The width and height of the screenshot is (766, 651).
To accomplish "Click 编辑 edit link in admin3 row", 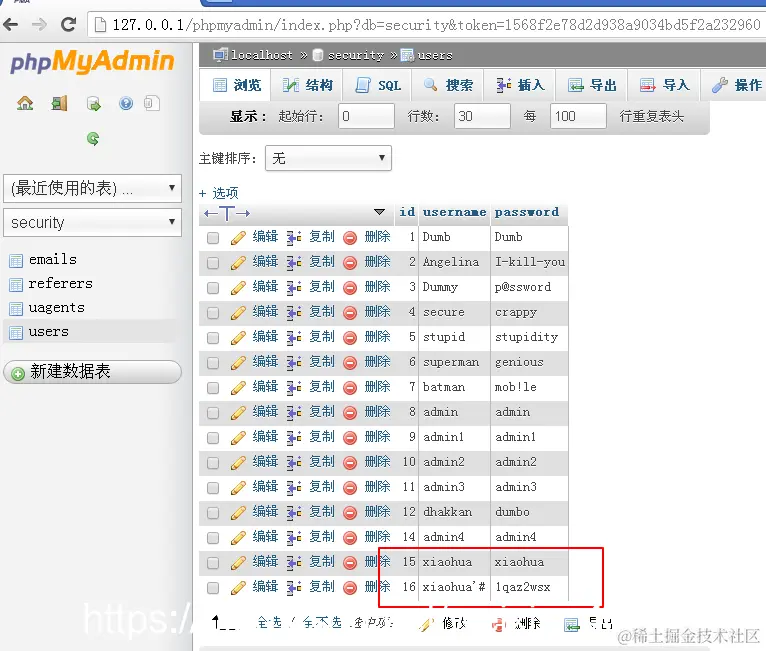I will tap(265, 487).
